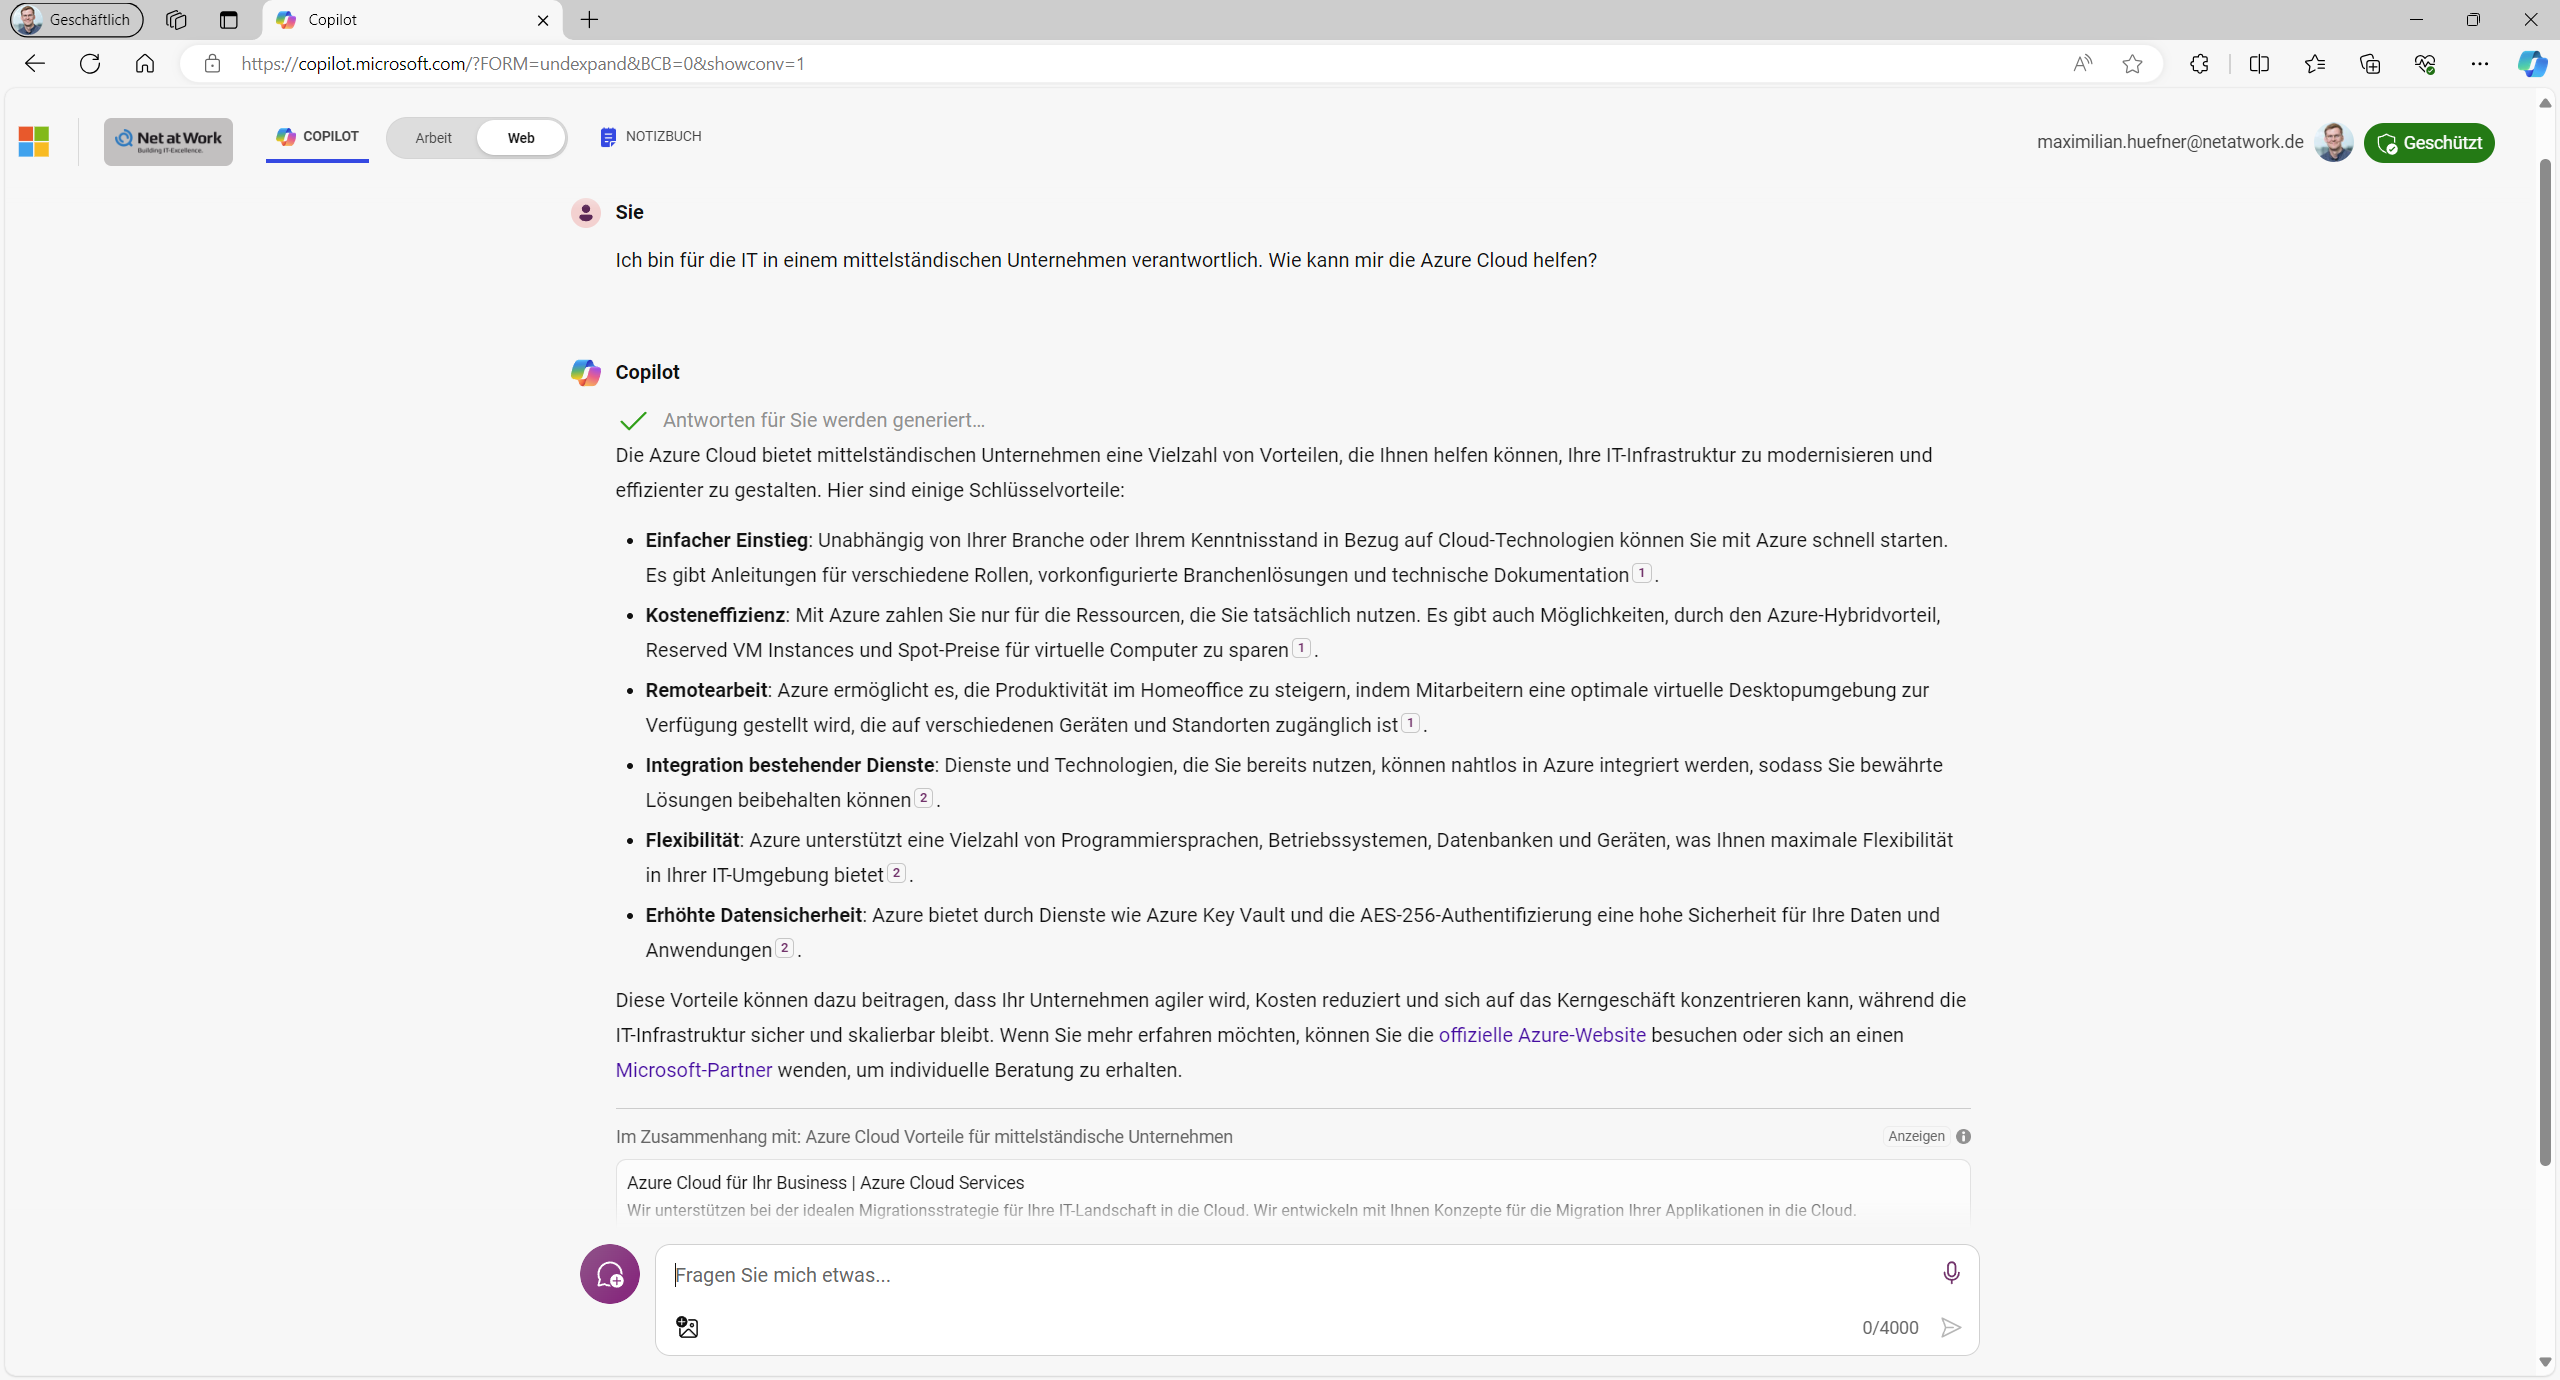2560x1380 pixels.
Task: Click the Copilot response heading
Action: (647, 372)
